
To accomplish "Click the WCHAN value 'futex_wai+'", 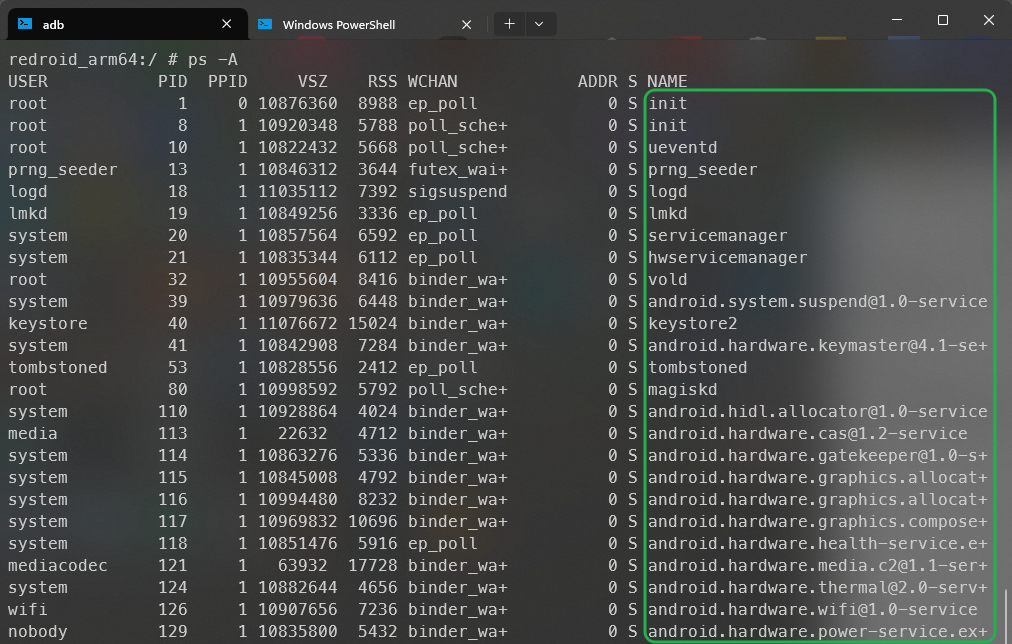I will tap(458, 170).
